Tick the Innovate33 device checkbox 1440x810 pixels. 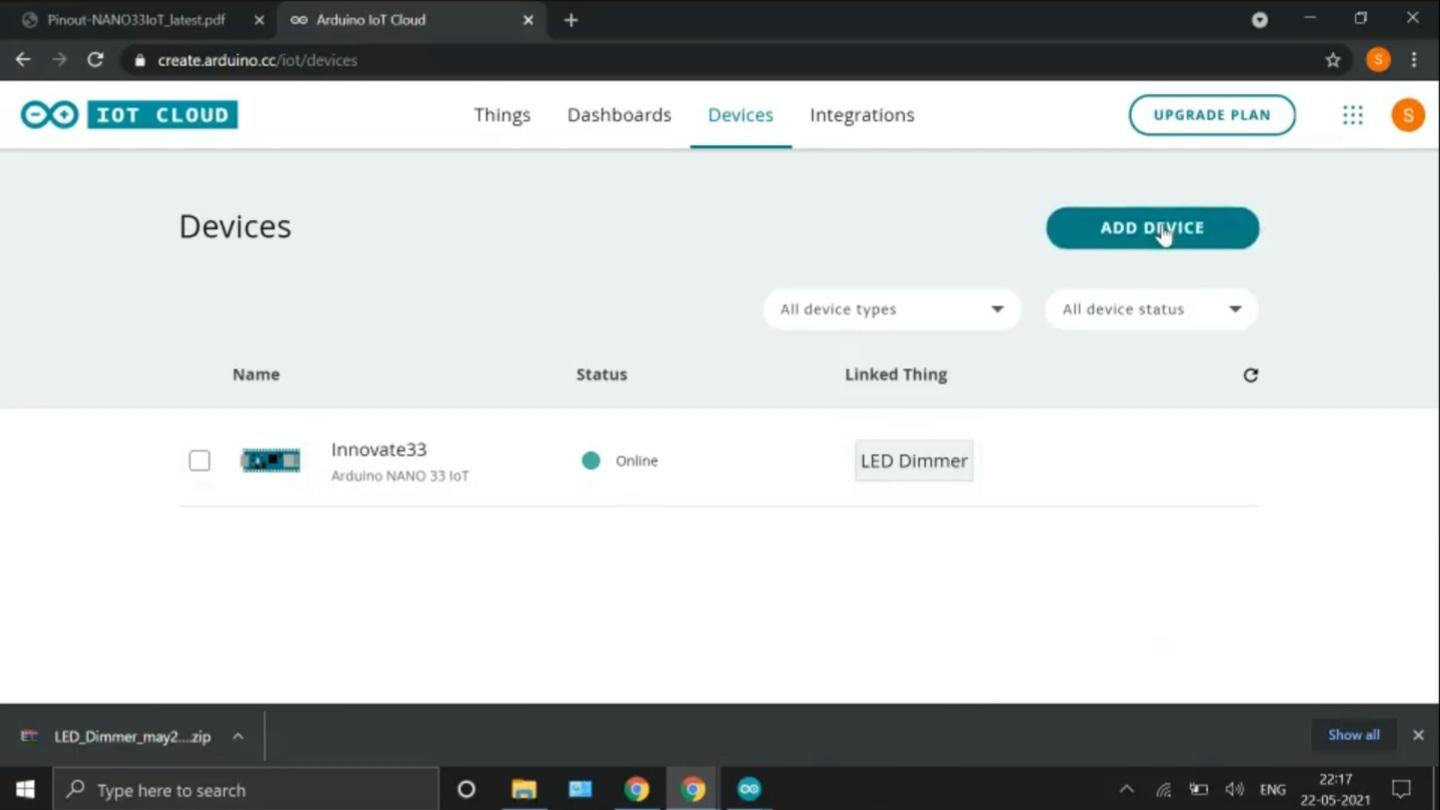click(x=200, y=460)
